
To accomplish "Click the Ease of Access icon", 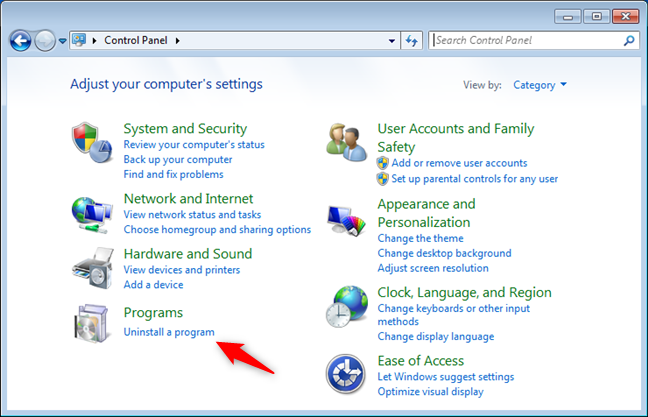I will [x=345, y=374].
